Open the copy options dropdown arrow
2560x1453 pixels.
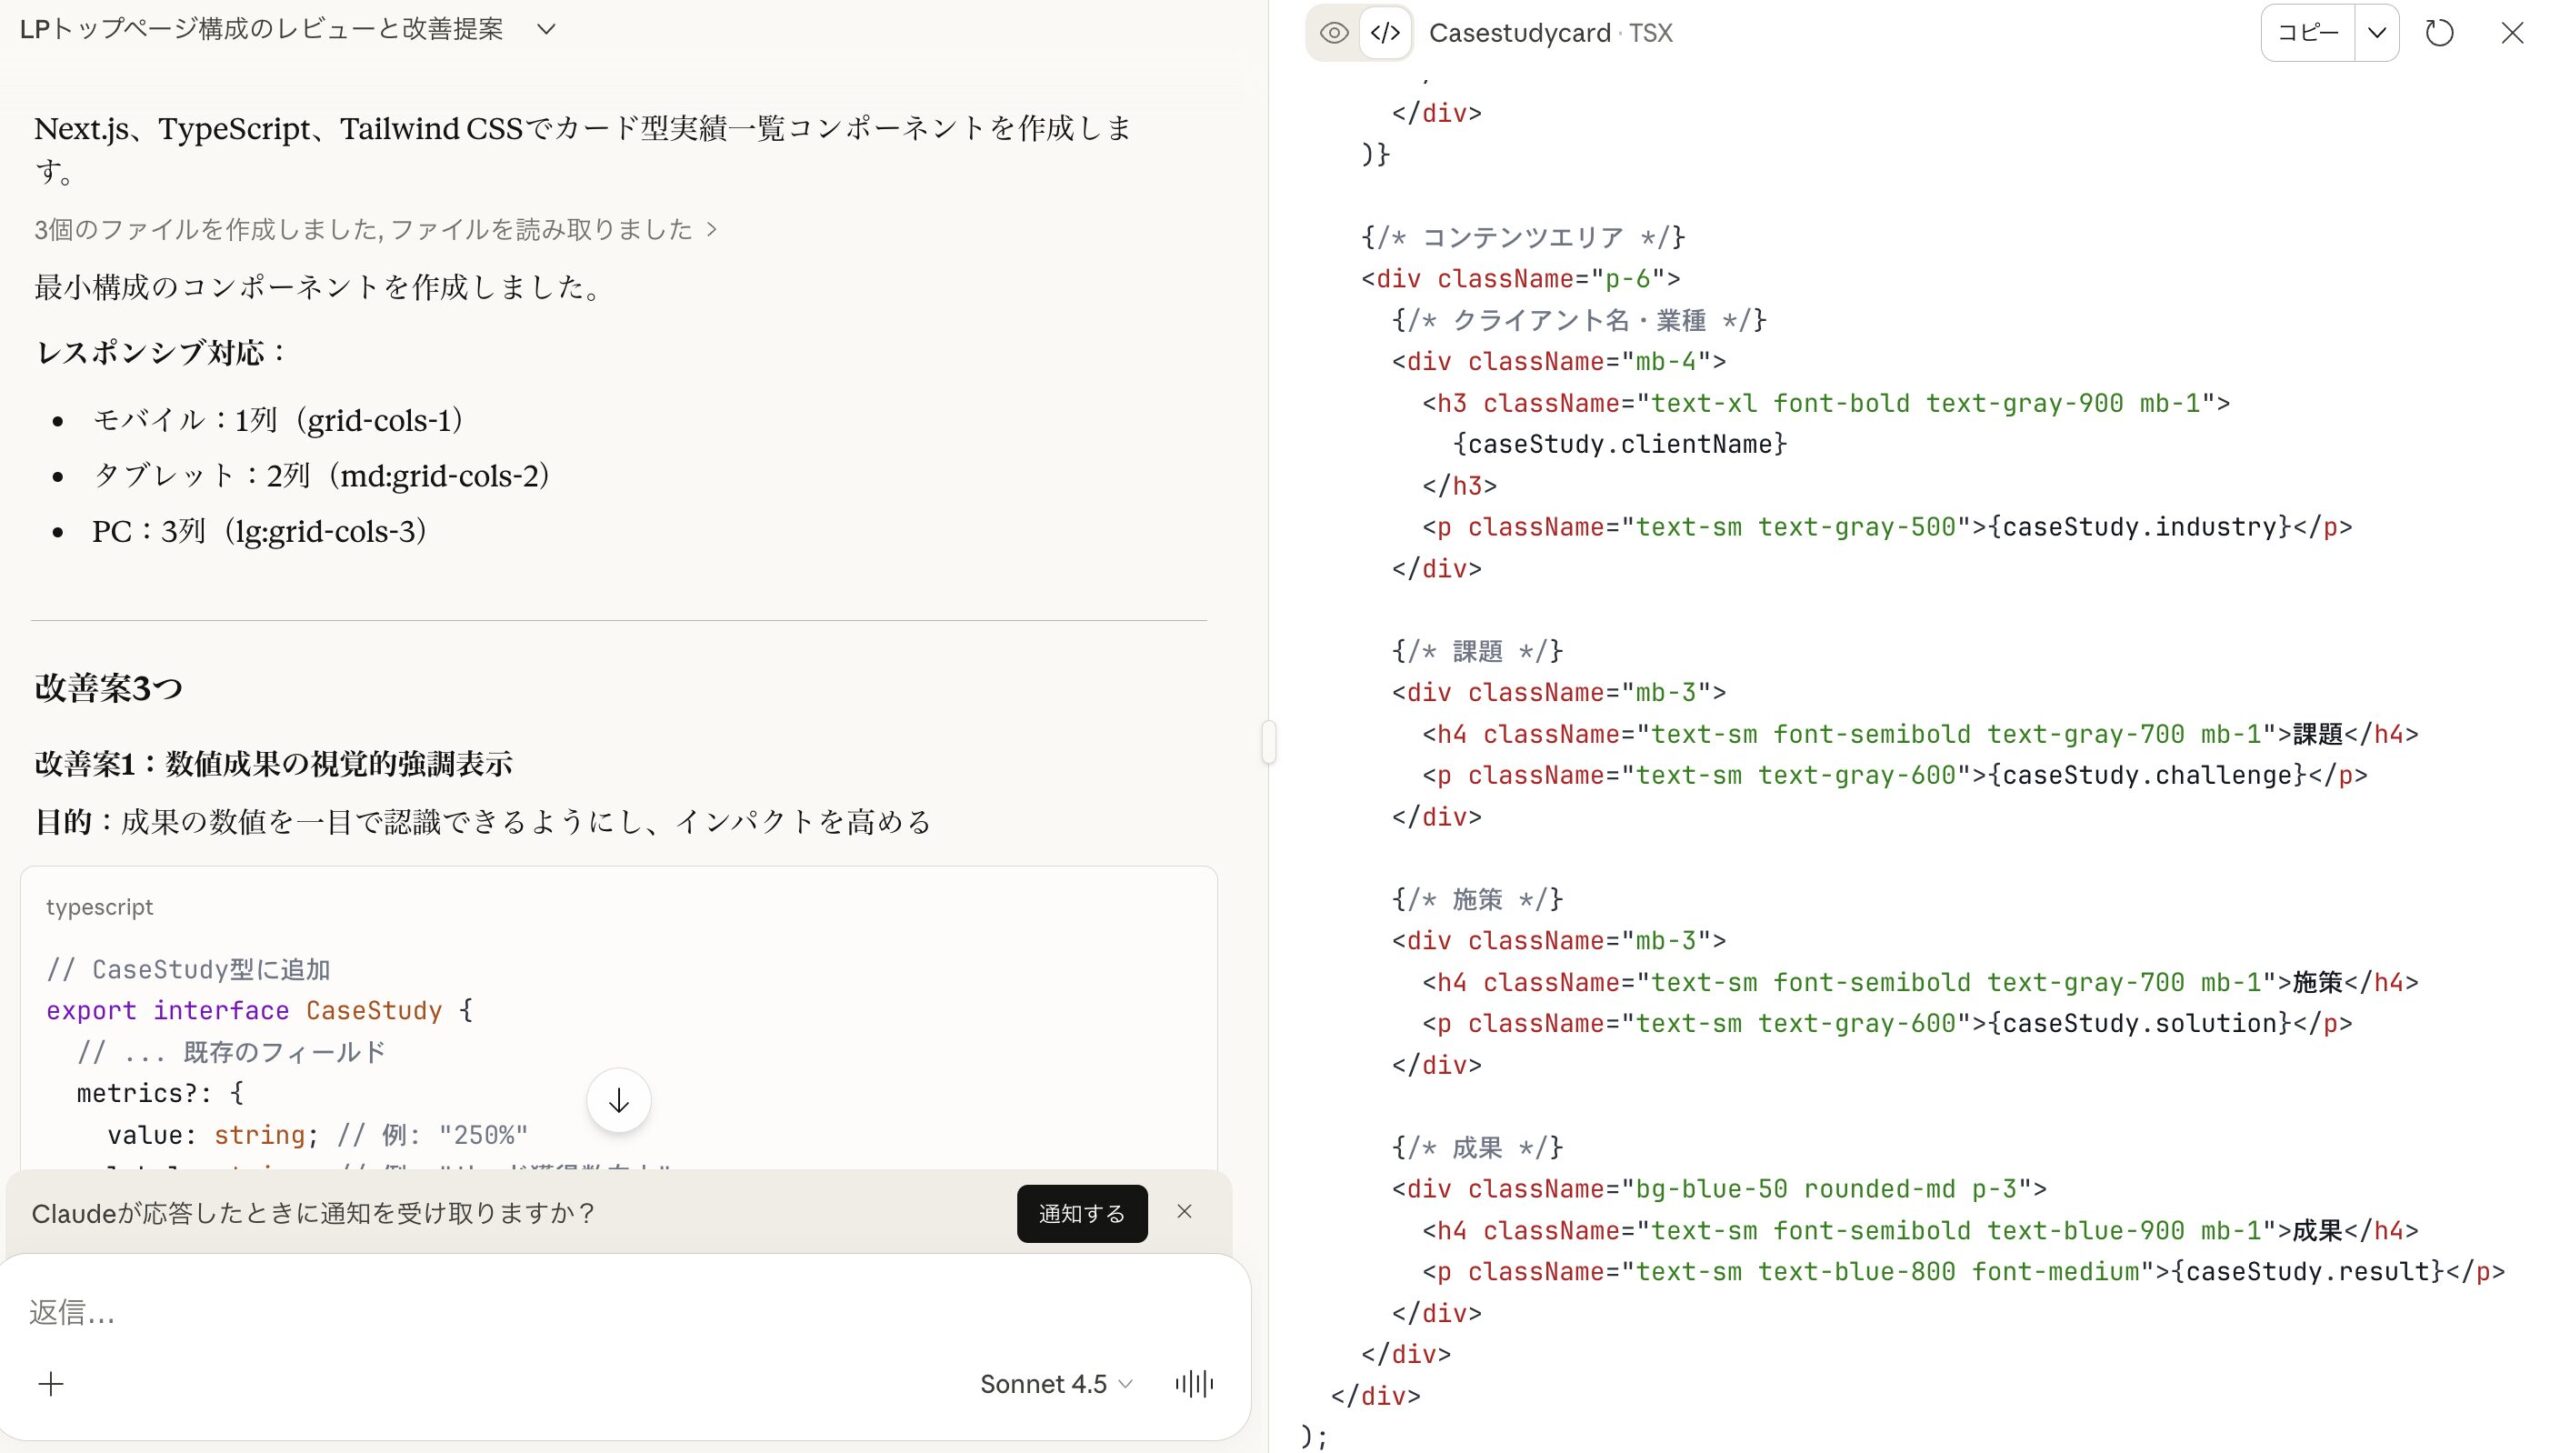[x=2377, y=33]
